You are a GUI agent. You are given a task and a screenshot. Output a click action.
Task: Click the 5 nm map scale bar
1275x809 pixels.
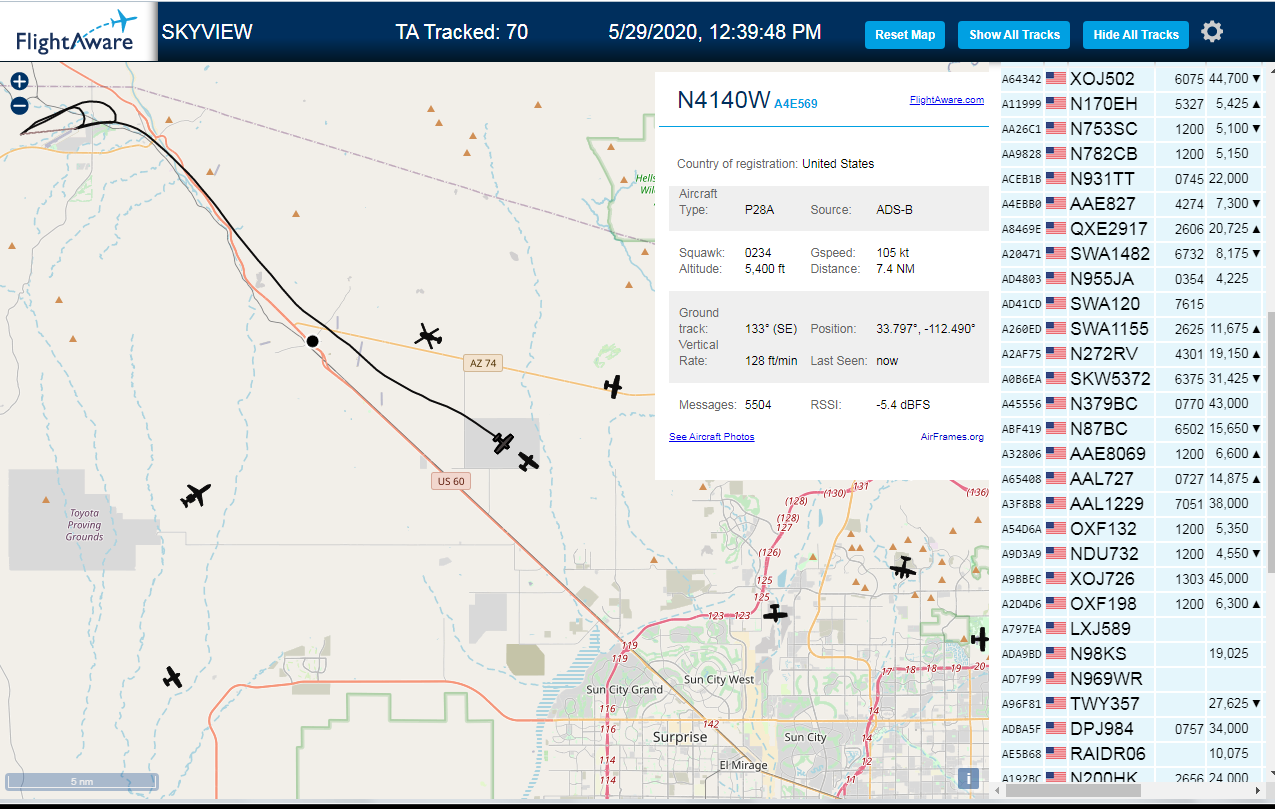point(81,781)
